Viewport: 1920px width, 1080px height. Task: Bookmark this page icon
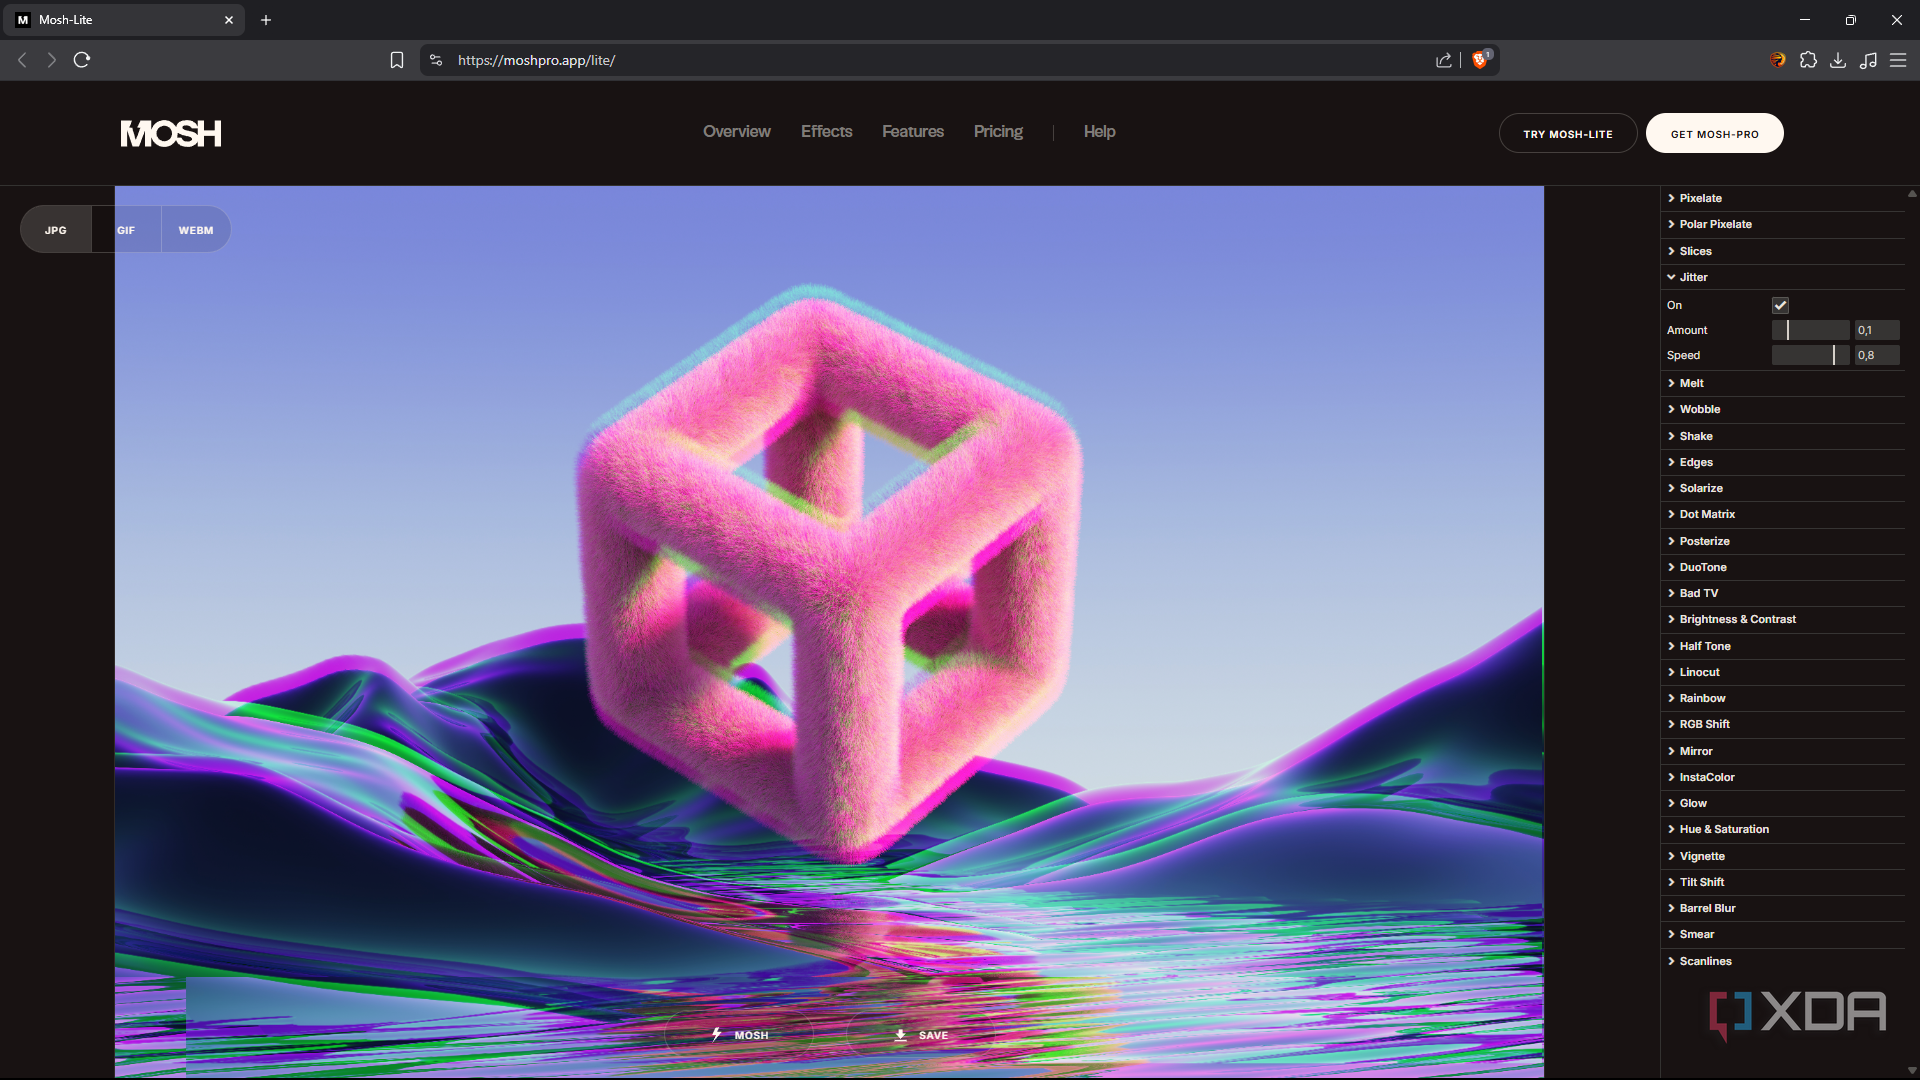point(397,60)
